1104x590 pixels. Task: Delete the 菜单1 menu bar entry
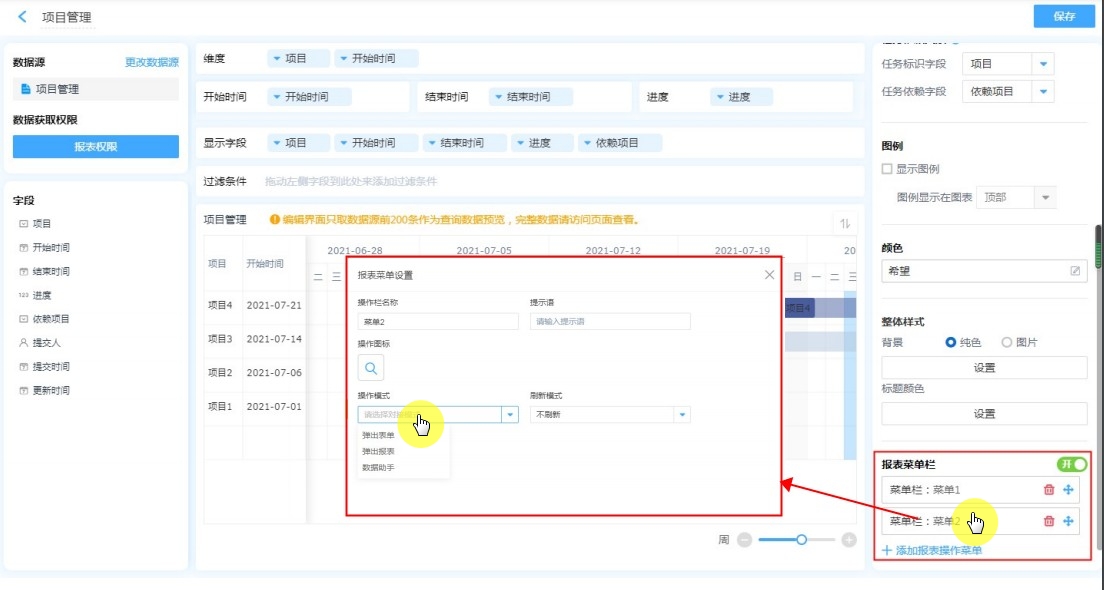tap(1048, 490)
